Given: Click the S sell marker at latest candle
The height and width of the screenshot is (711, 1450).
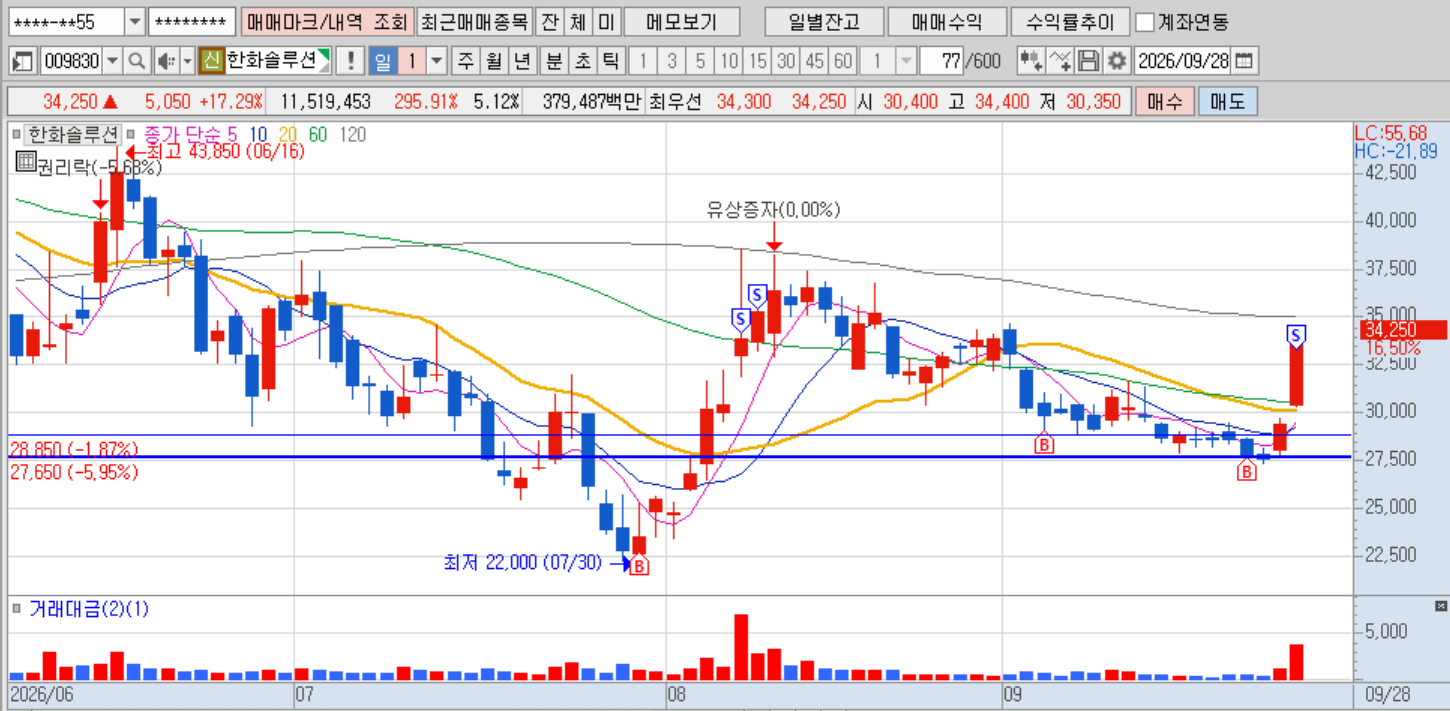Looking at the screenshot, I should [x=1296, y=335].
